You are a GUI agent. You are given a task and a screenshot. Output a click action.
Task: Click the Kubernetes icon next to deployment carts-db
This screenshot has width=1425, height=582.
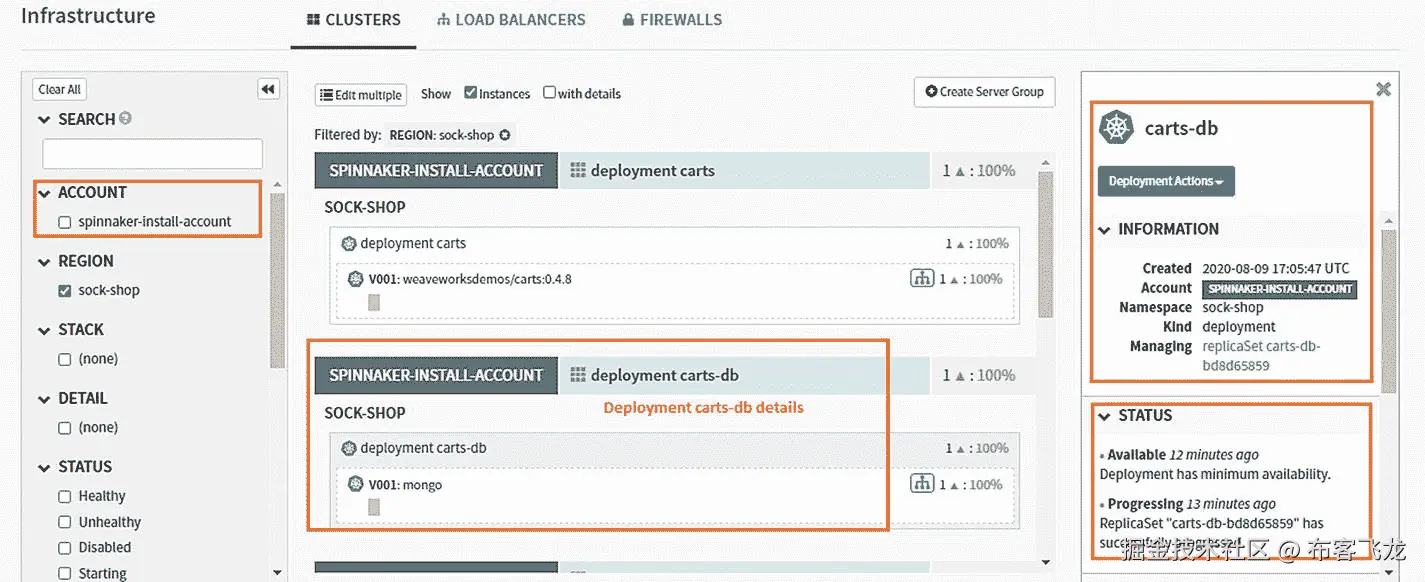pyautogui.click(x=349, y=448)
